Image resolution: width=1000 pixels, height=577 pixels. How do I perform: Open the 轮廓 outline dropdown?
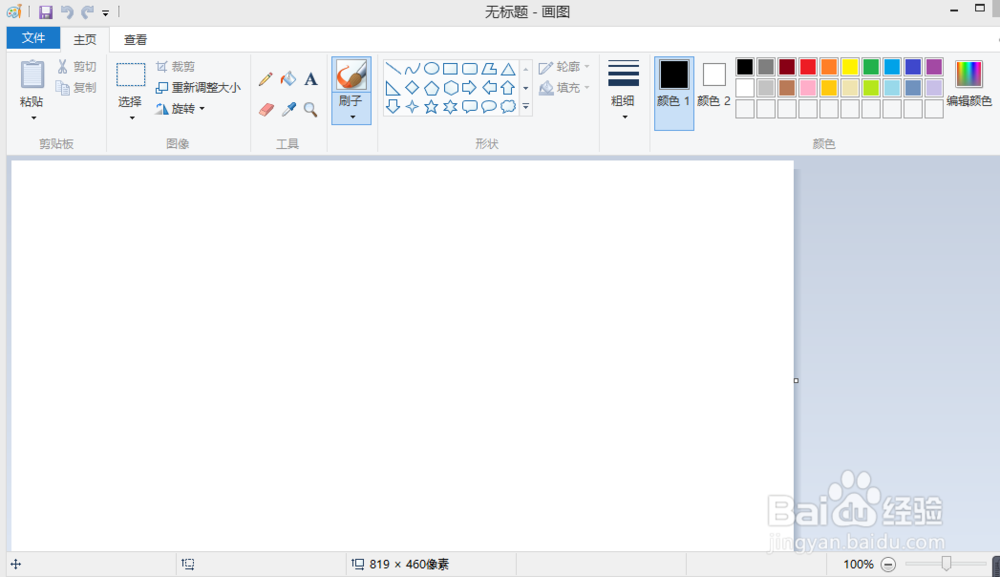pos(564,67)
